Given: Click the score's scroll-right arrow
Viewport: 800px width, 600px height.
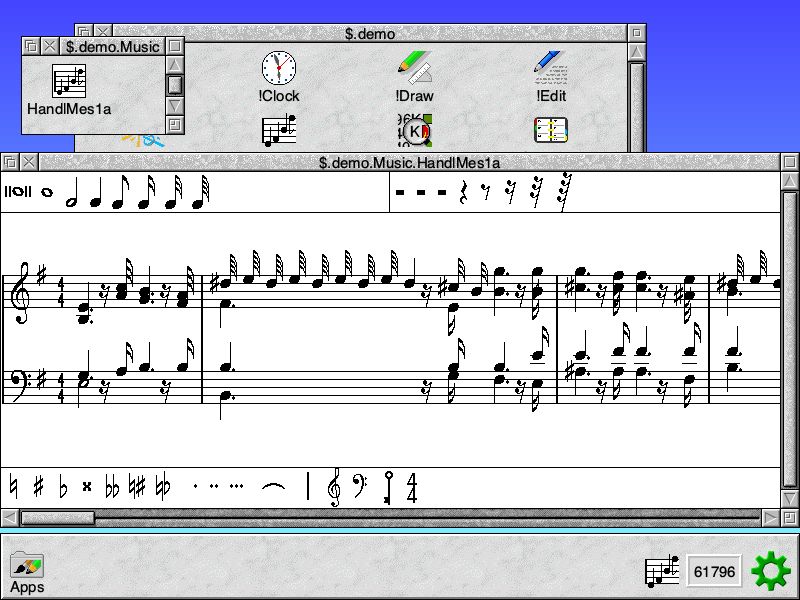Looking at the screenshot, I should [x=770, y=518].
